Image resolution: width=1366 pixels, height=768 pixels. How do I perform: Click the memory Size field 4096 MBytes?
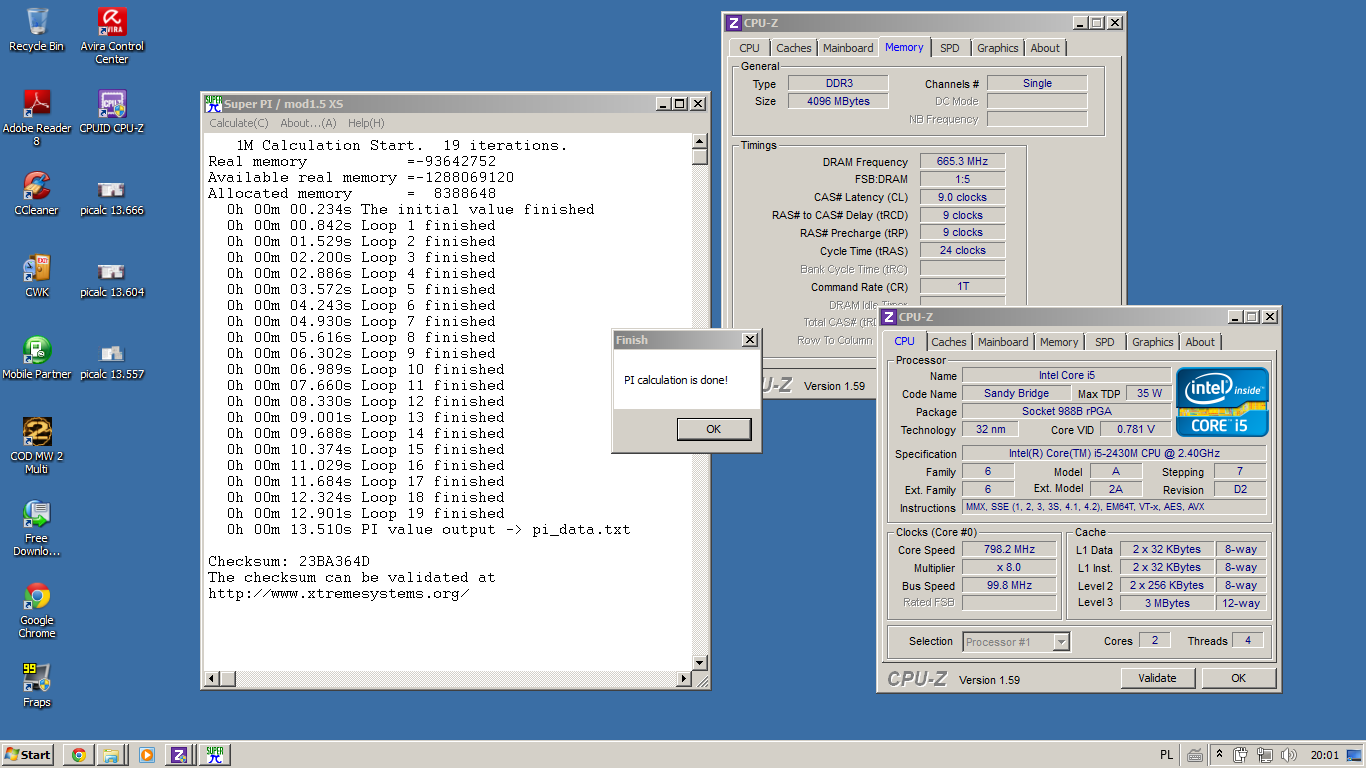[838, 101]
